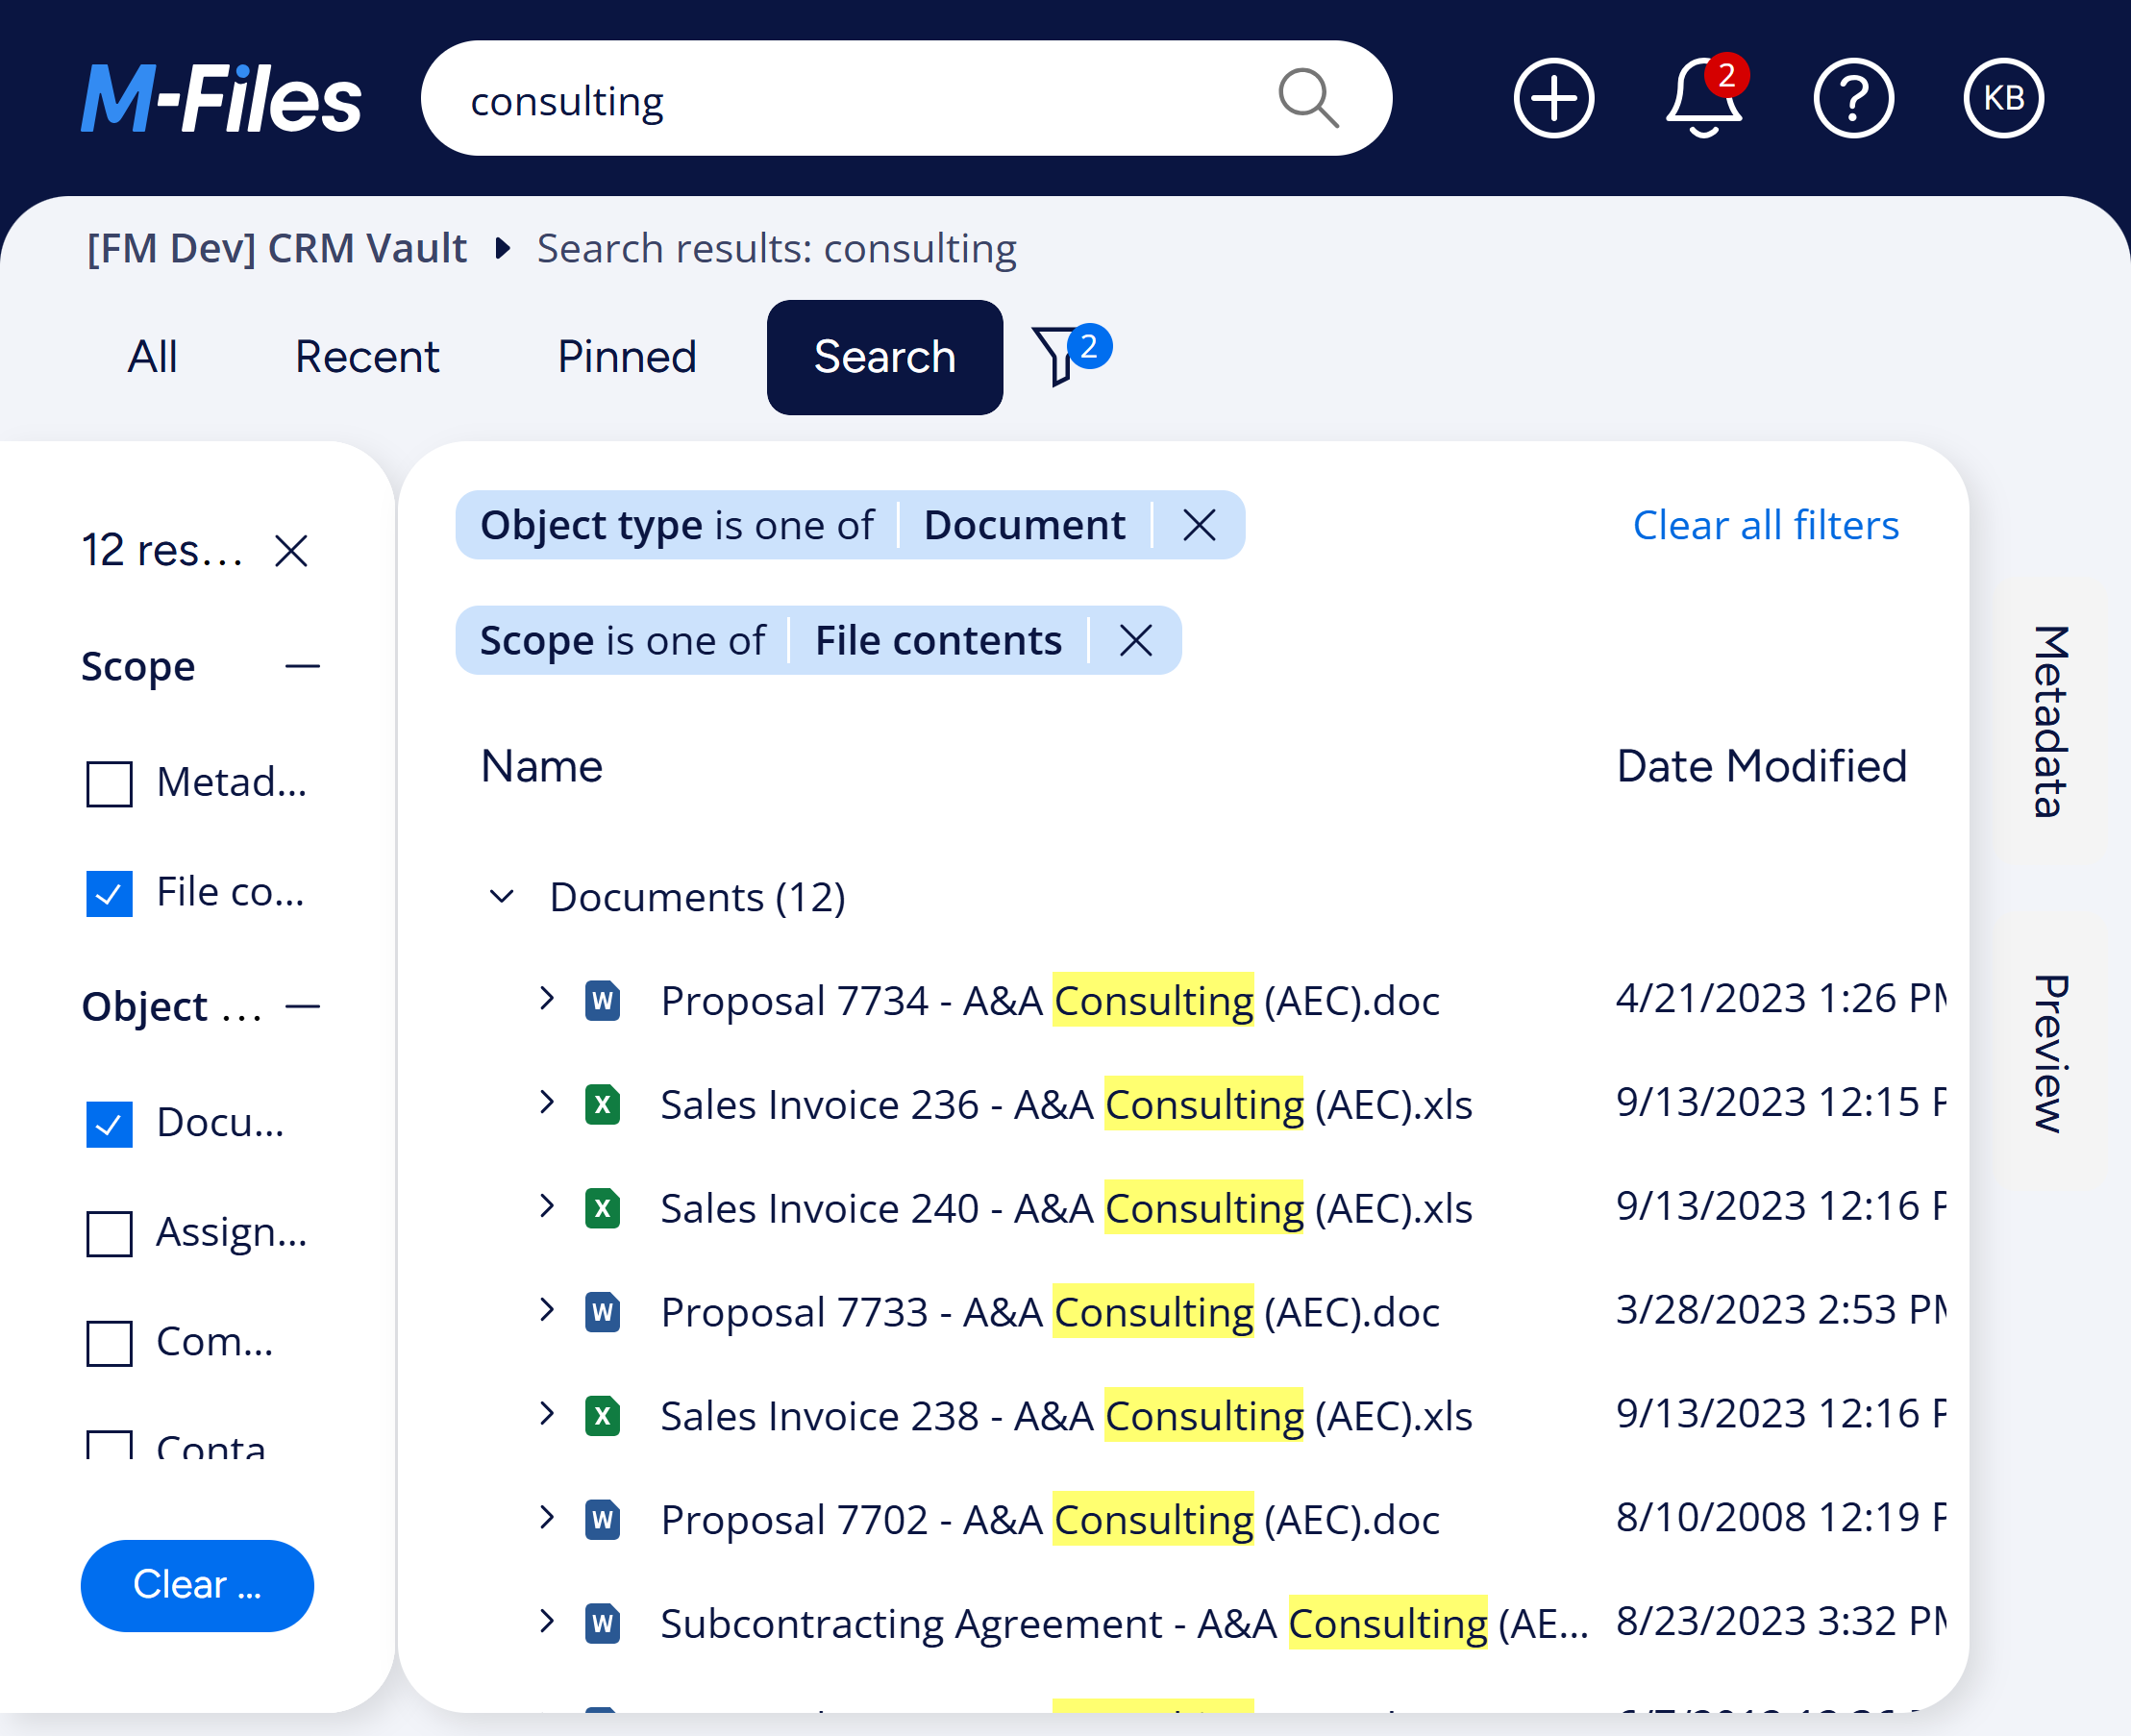Expand Proposal 7733 row chevron
2131x1736 pixels.
pos(546,1310)
